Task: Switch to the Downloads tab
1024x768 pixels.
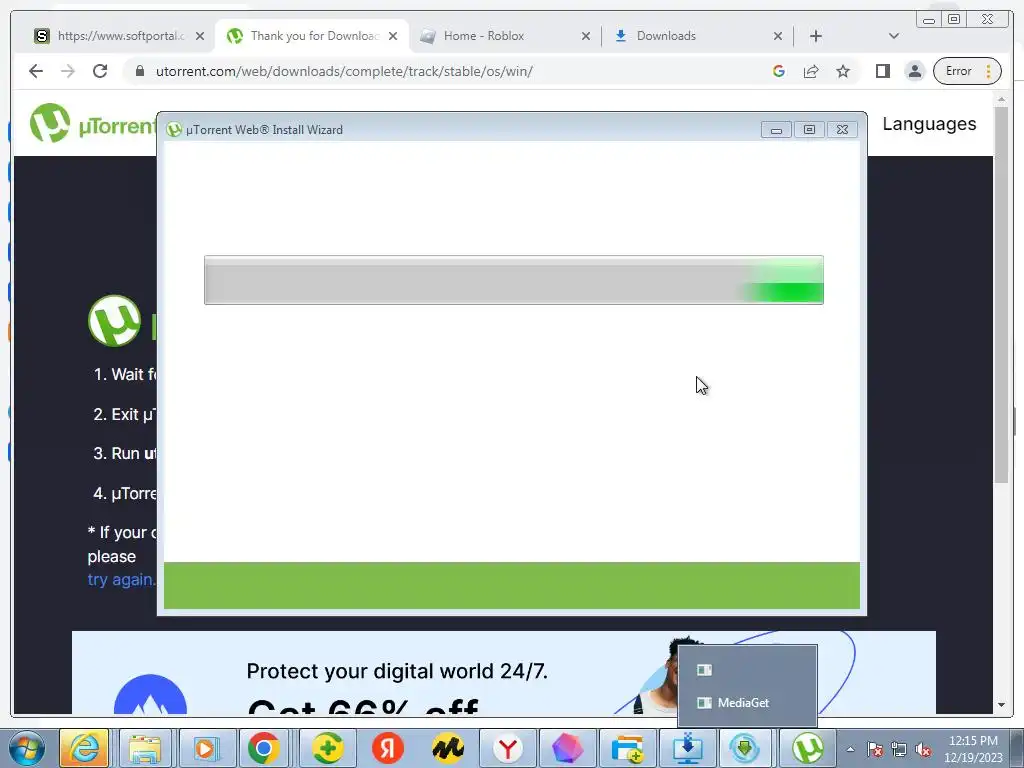Action: pyautogui.click(x=696, y=36)
